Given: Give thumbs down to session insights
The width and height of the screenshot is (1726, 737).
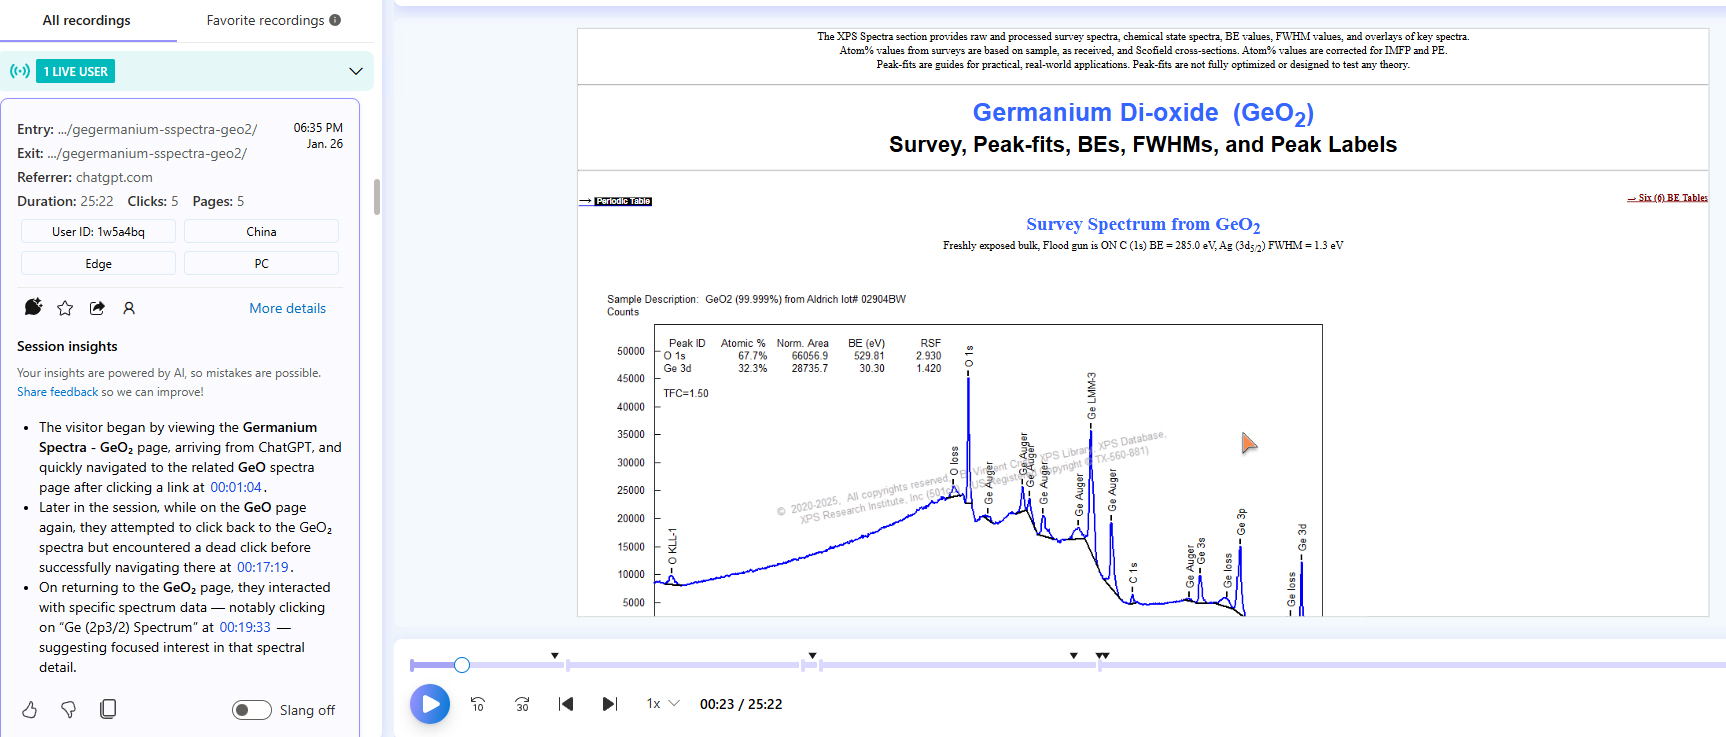Looking at the screenshot, I should click(x=69, y=710).
